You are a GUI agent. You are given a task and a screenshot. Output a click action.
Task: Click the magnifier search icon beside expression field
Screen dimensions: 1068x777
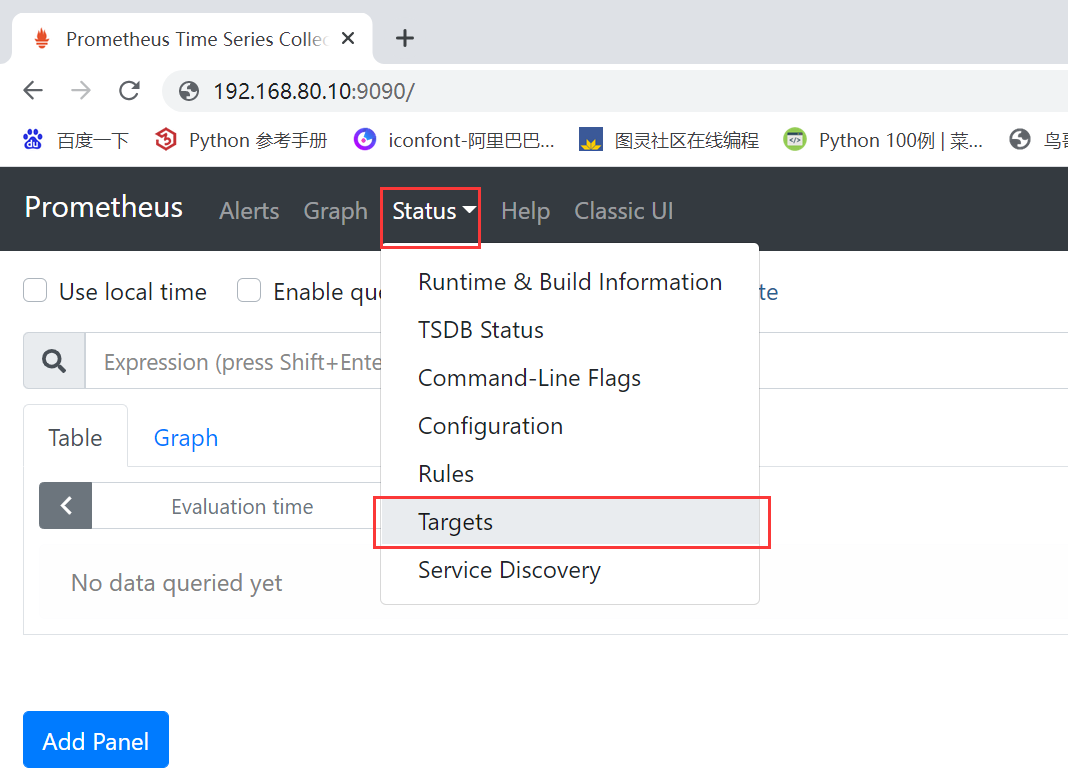(x=54, y=361)
